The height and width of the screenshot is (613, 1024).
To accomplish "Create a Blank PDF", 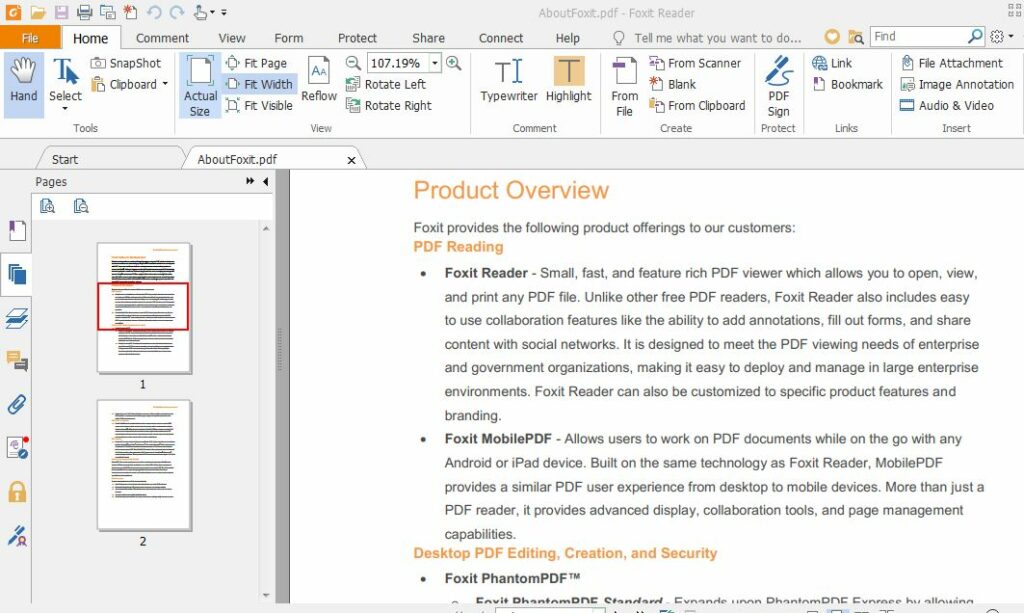I will 673,84.
